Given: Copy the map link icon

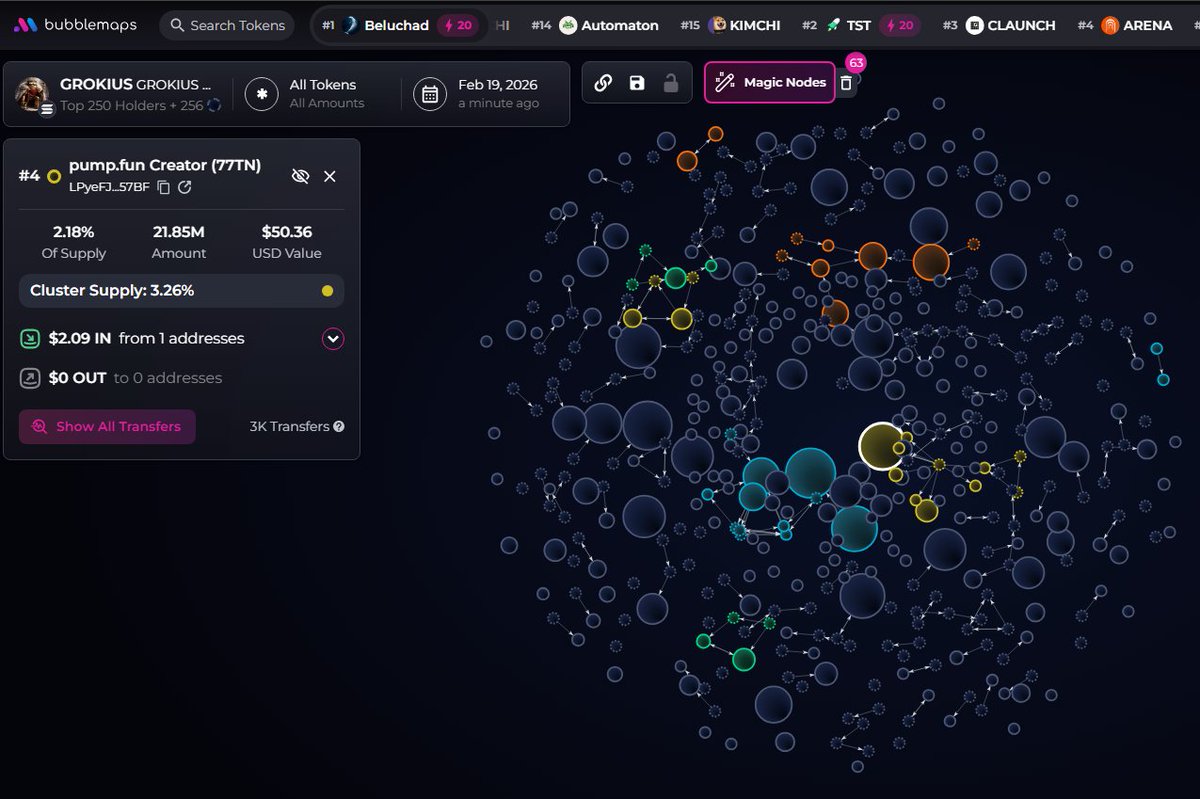Looking at the screenshot, I should [603, 83].
